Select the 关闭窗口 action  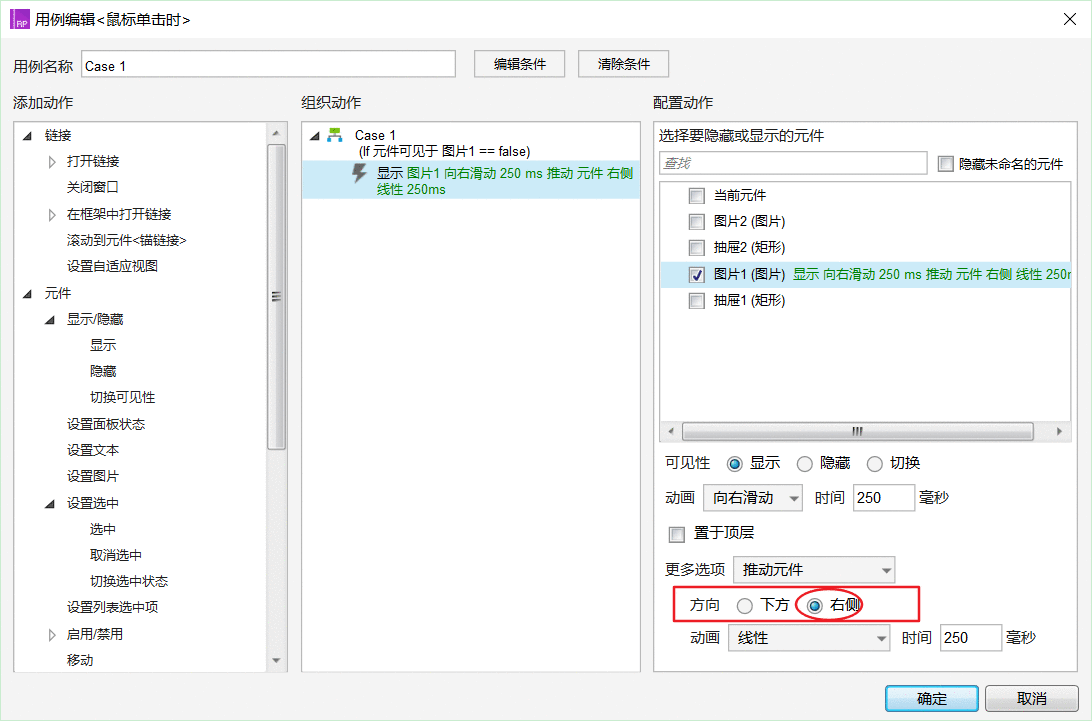93,187
